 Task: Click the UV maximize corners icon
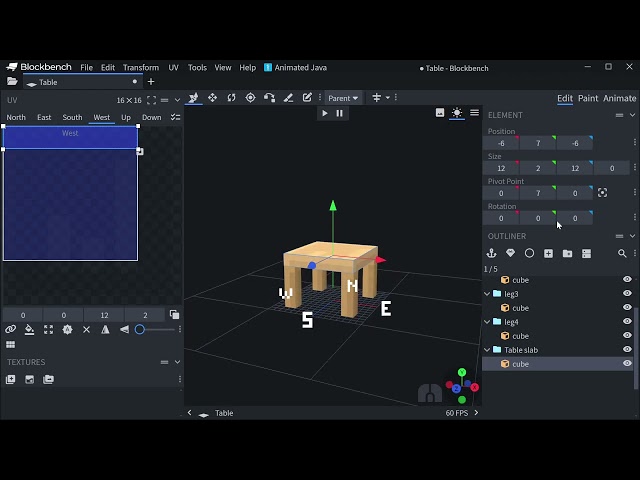coord(48,329)
